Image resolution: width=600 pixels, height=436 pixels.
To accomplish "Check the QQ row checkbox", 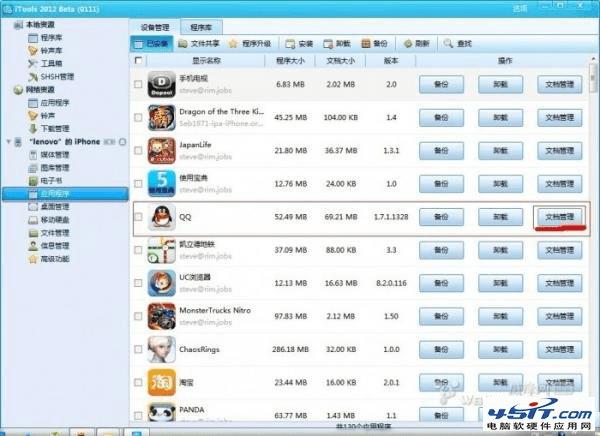I will pyautogui.click(x=138, y=217).
